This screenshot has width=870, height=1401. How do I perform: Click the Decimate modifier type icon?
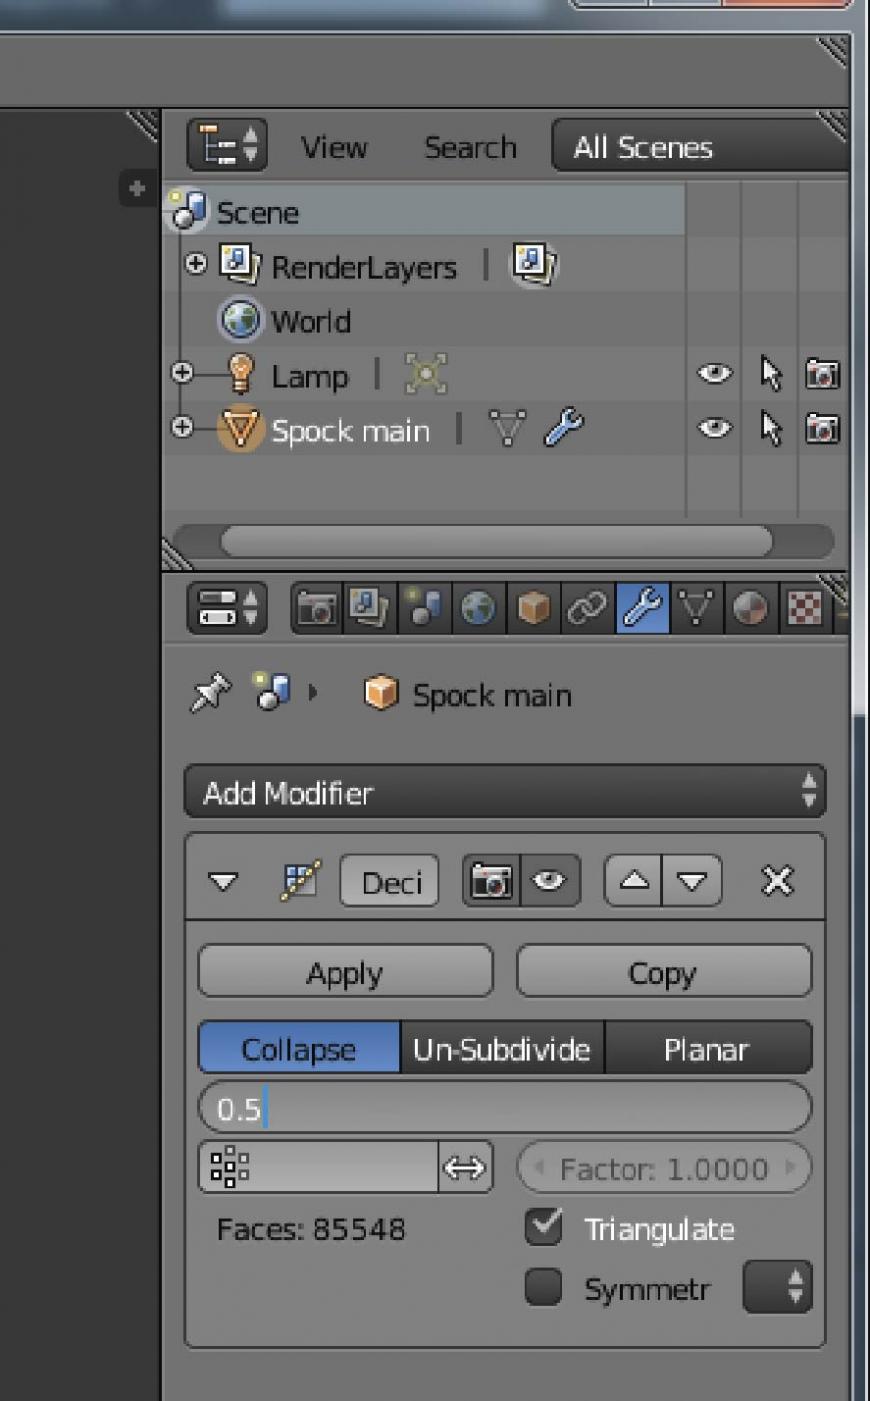pyautogui.click(x=298, y=881)
